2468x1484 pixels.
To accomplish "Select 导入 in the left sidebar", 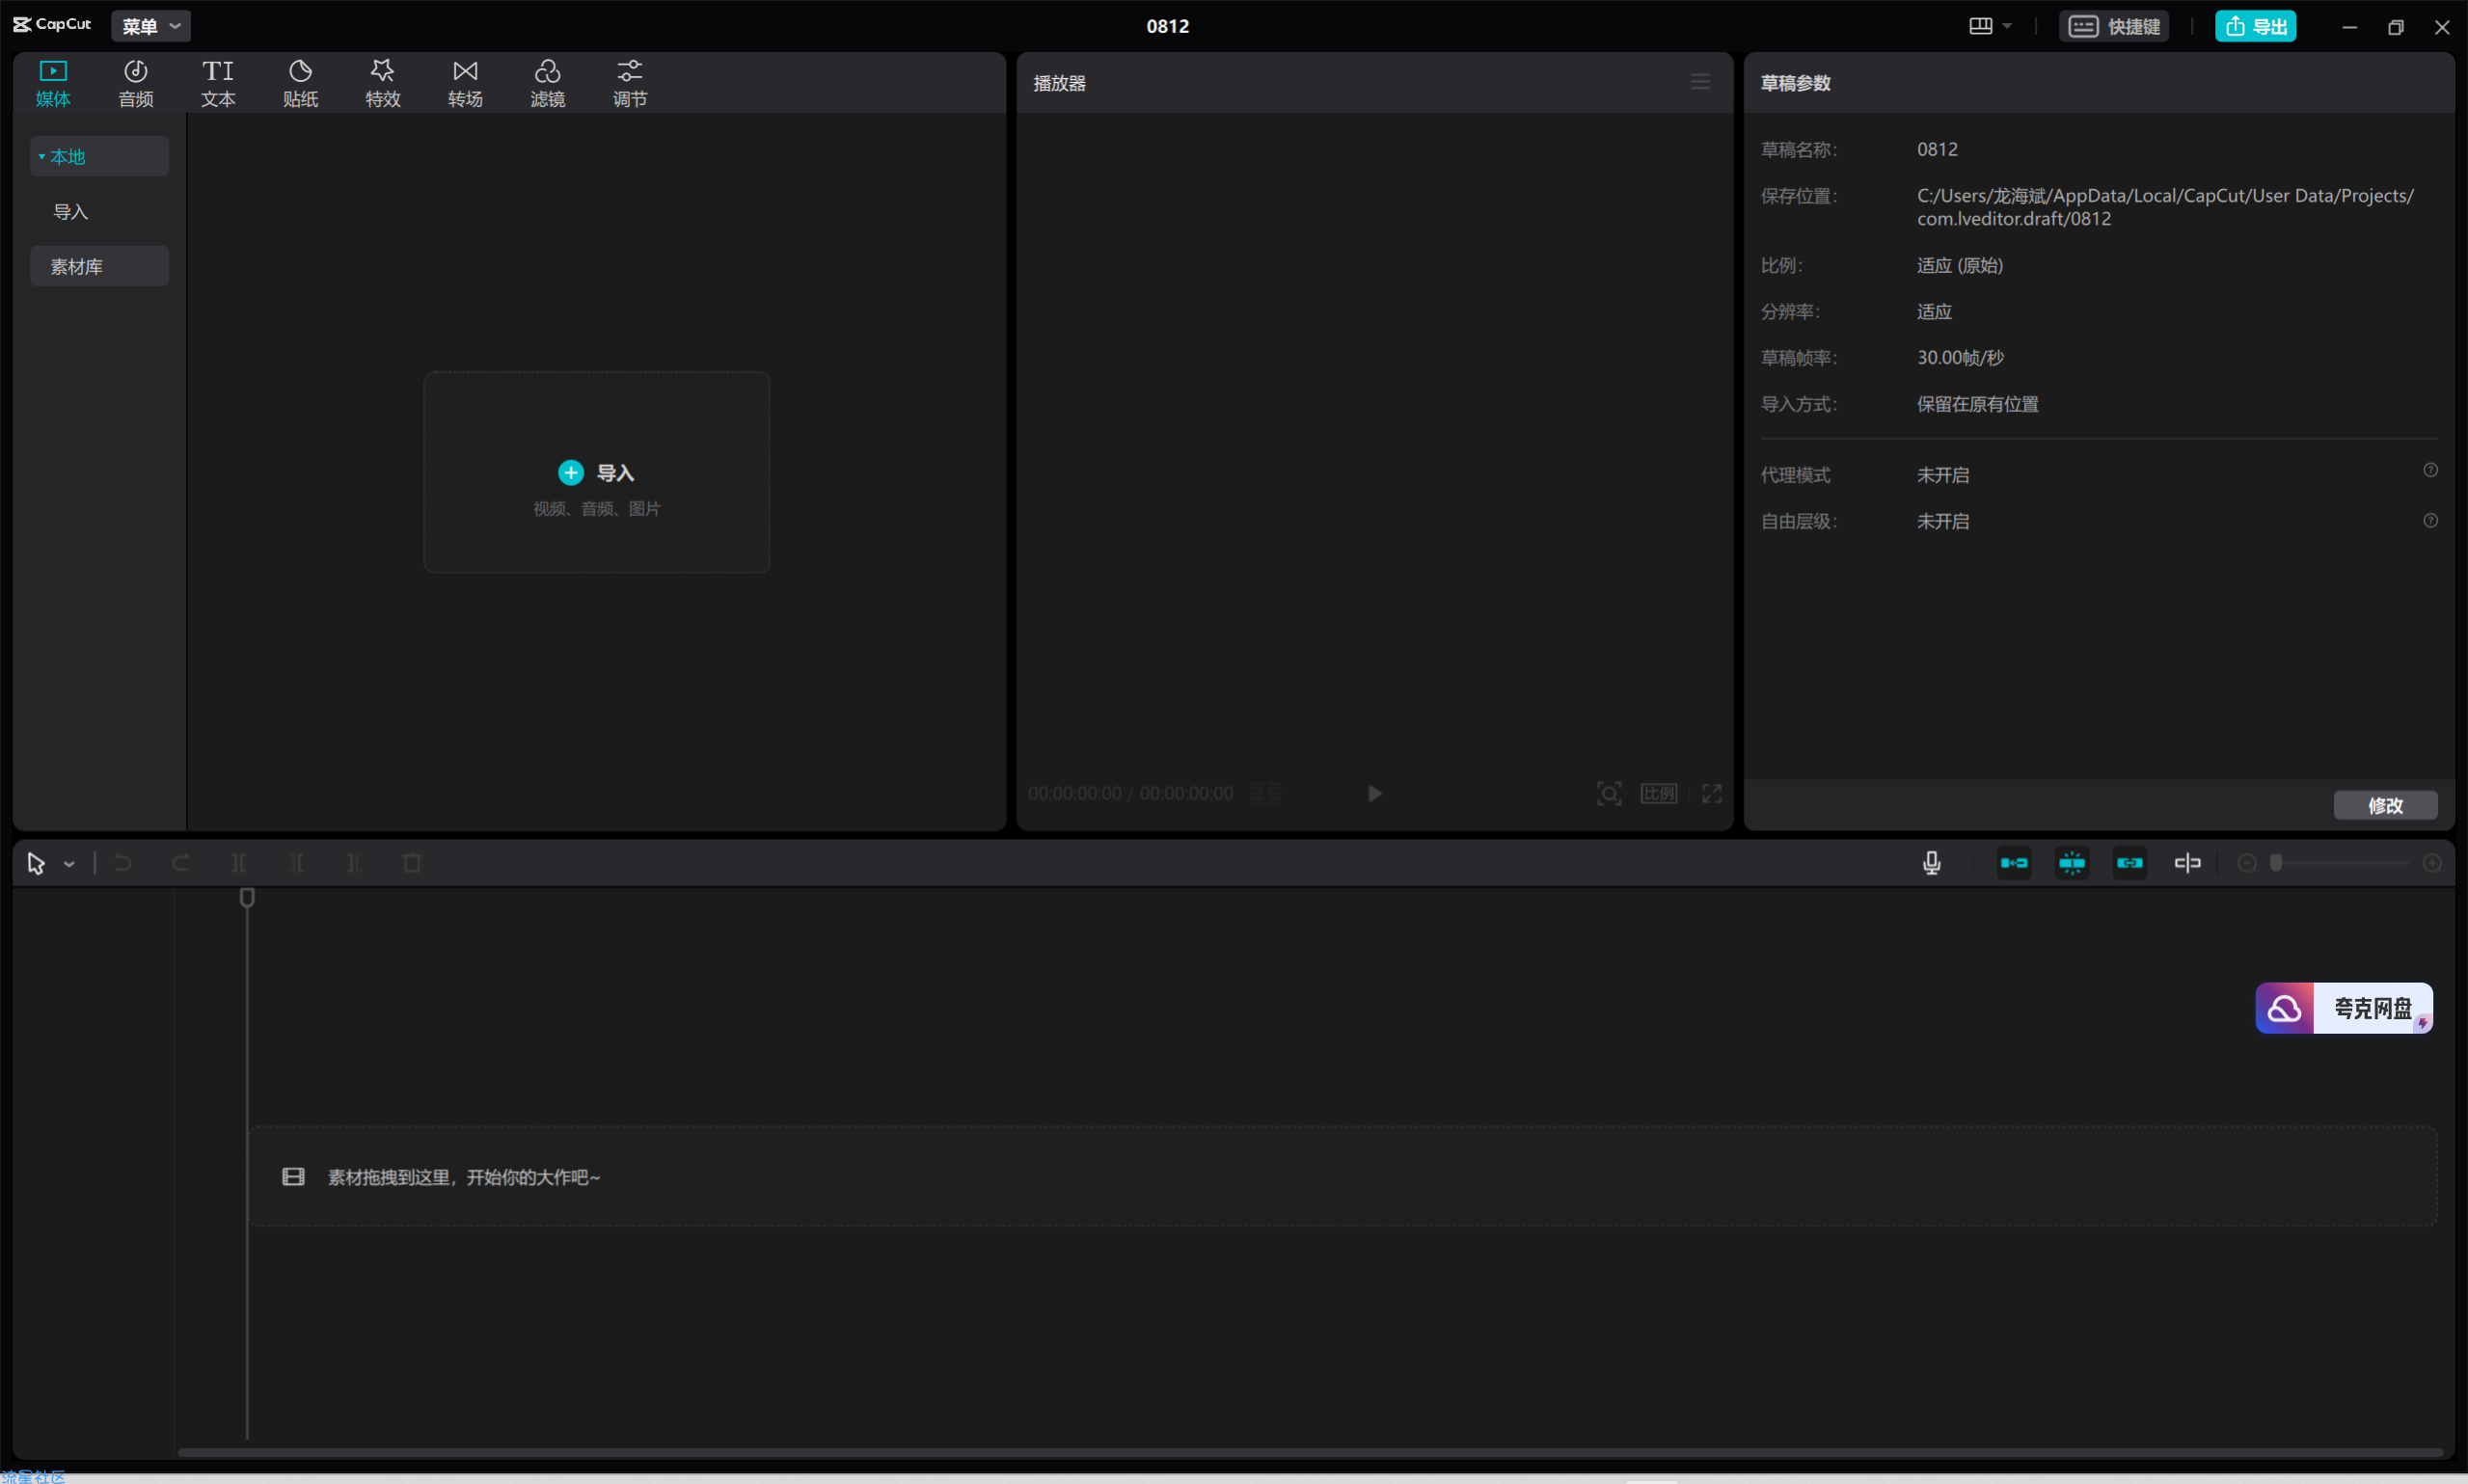I will [70, 211].
